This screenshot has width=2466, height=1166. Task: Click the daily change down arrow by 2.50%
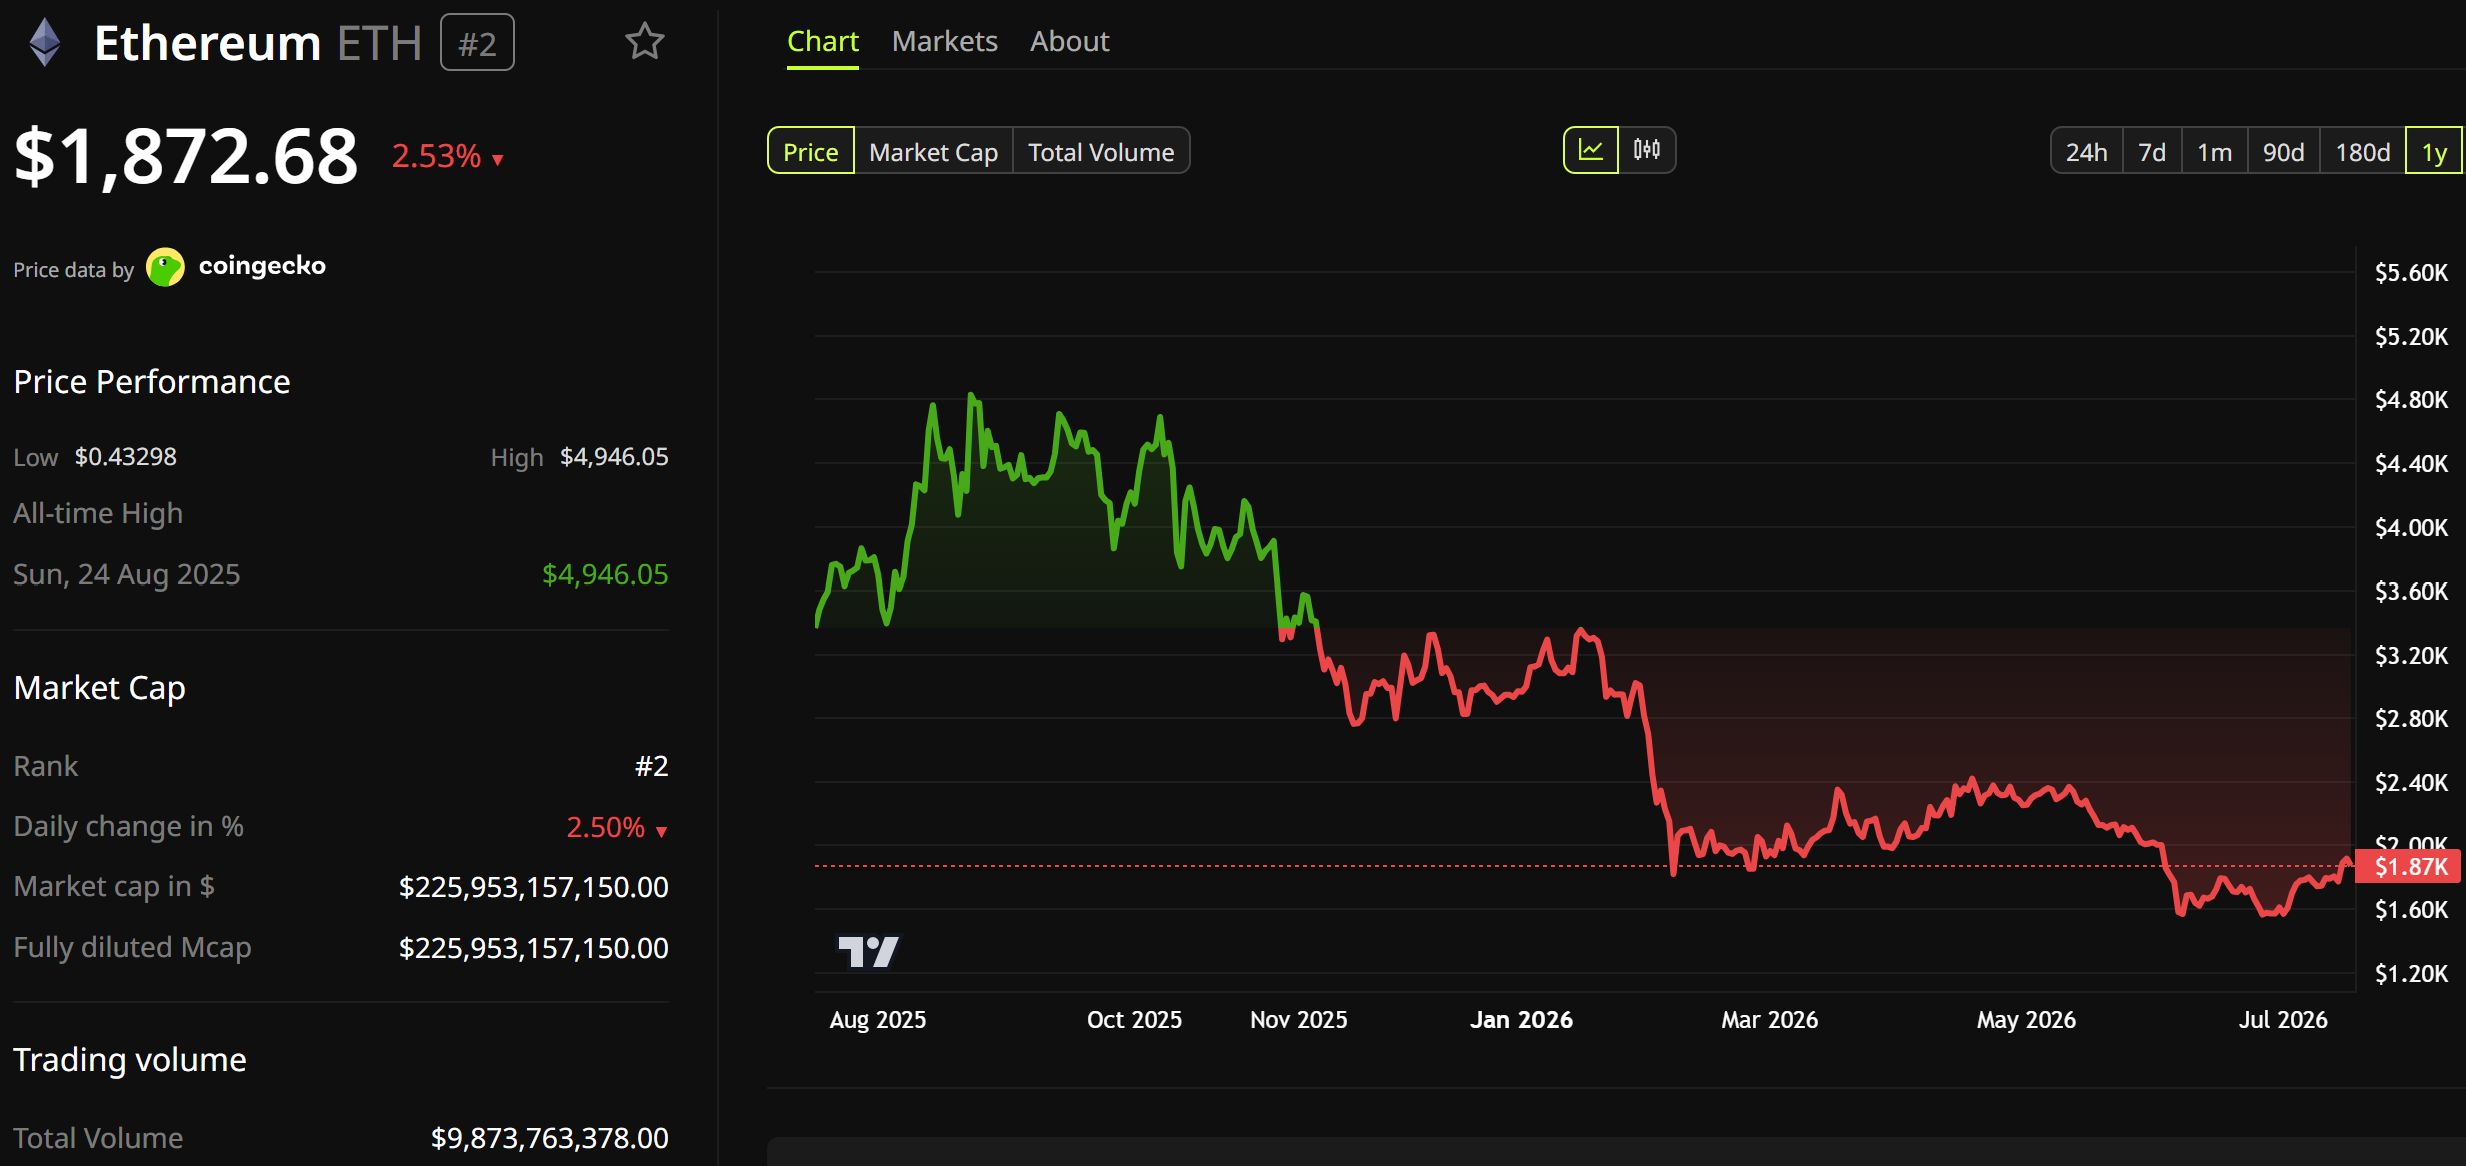click(x=661, y=831)
